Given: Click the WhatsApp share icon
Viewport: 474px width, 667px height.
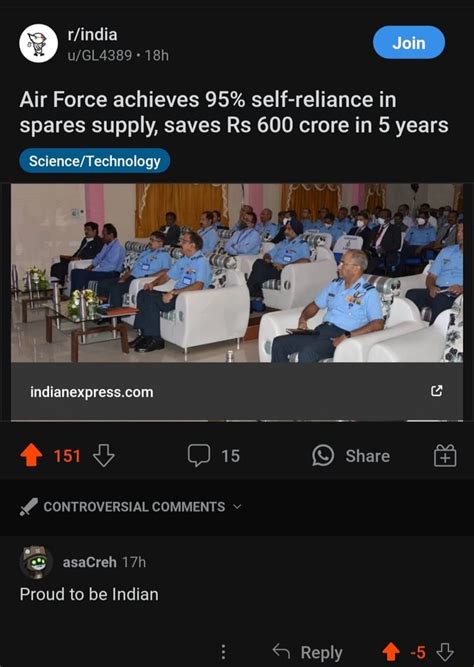Looking at the screenshot, I should [323, 455].
